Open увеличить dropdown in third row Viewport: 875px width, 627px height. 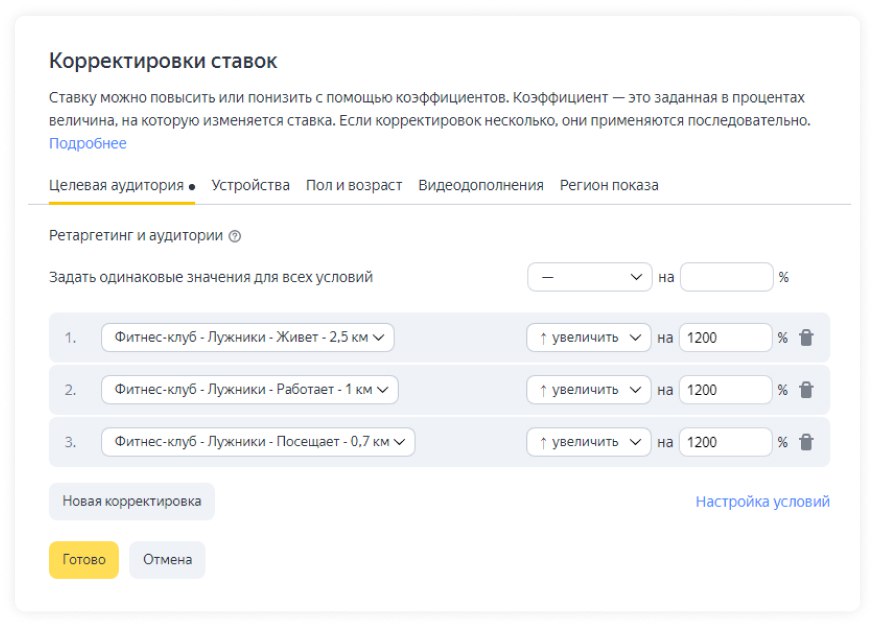tap(589, 442)
